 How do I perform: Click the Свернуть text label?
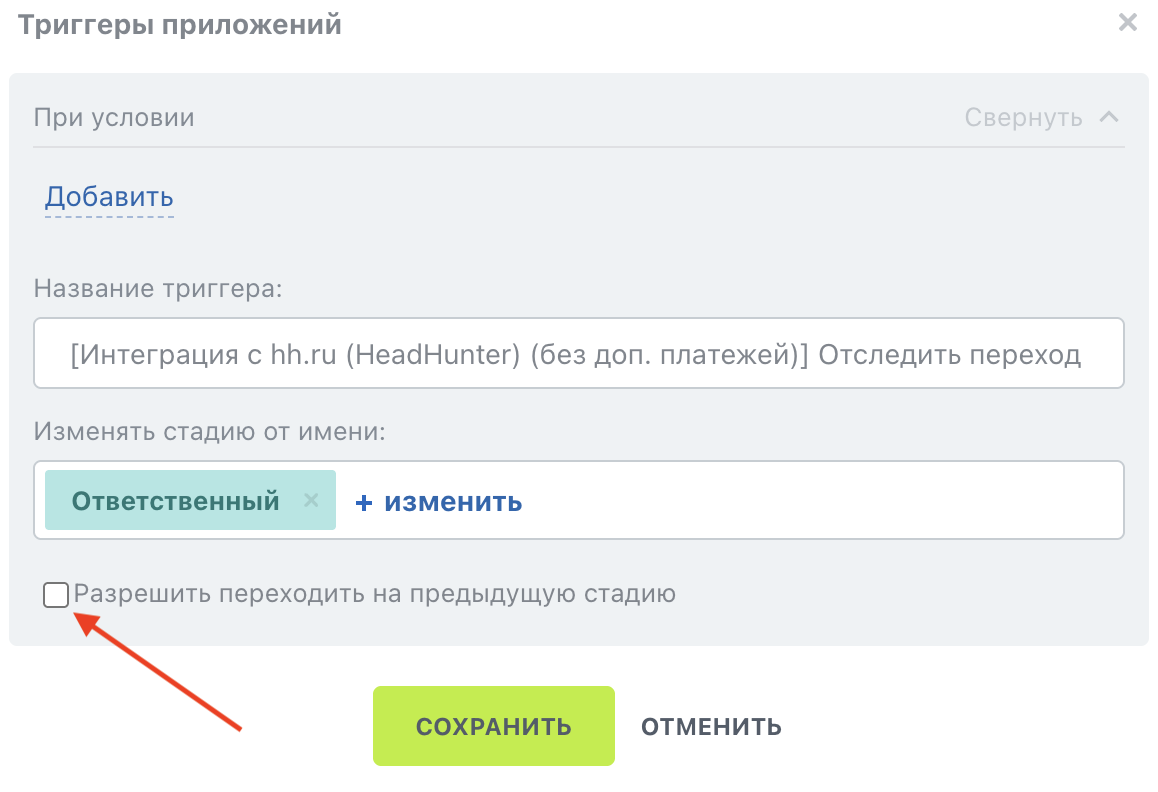click(1023, 117)
